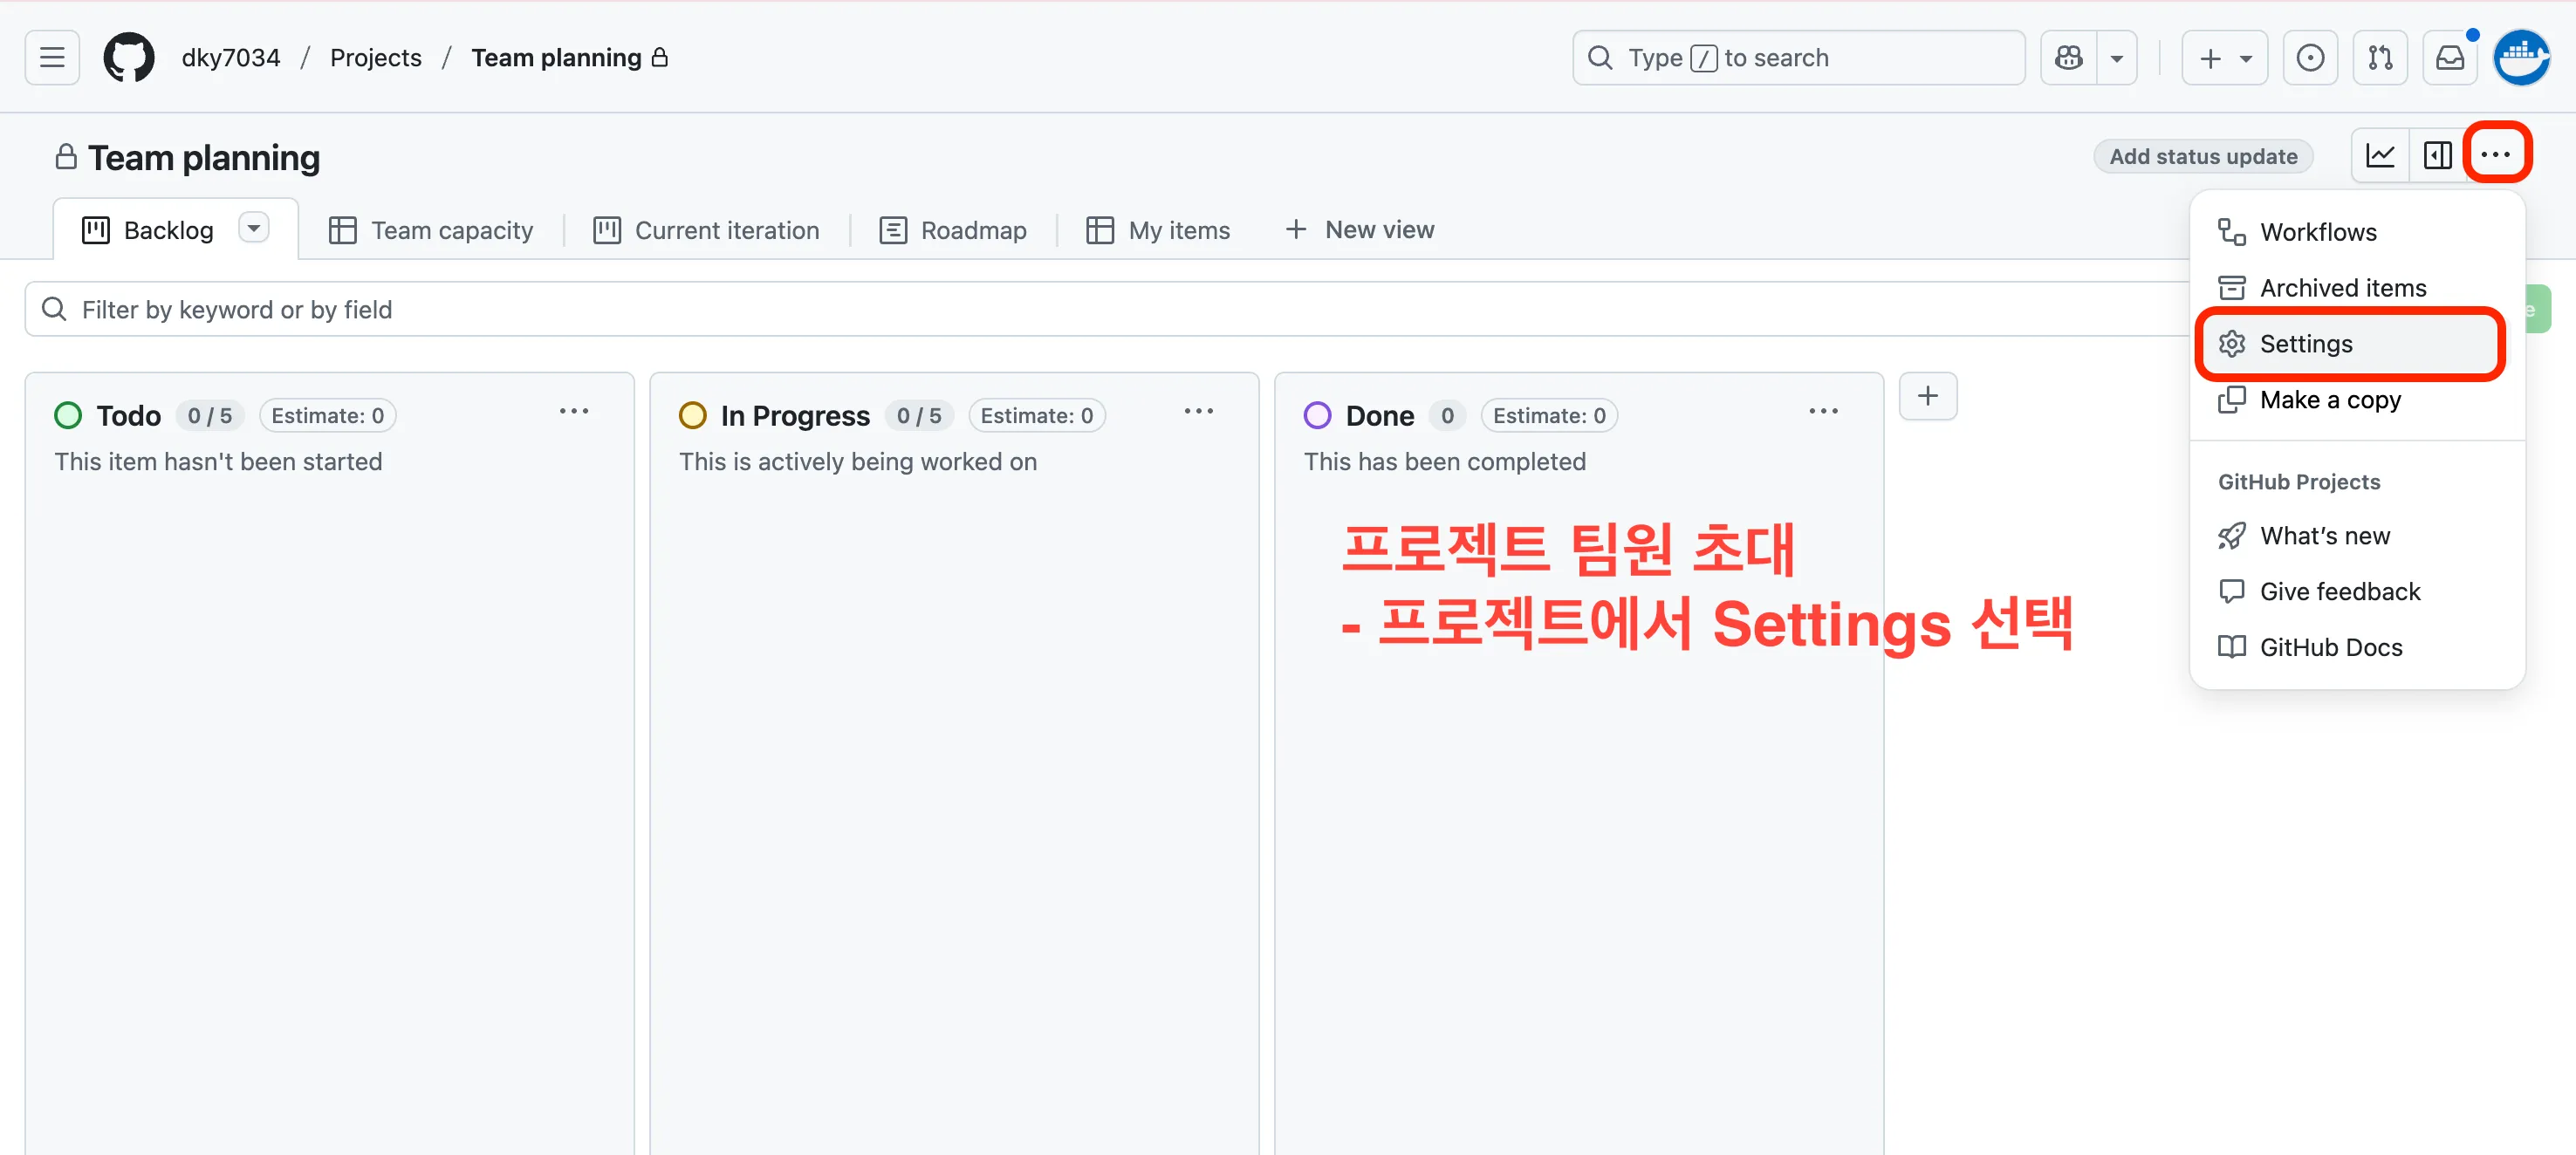
Task: Open the Insights chart icon
Action: (x=2380, y=156)
